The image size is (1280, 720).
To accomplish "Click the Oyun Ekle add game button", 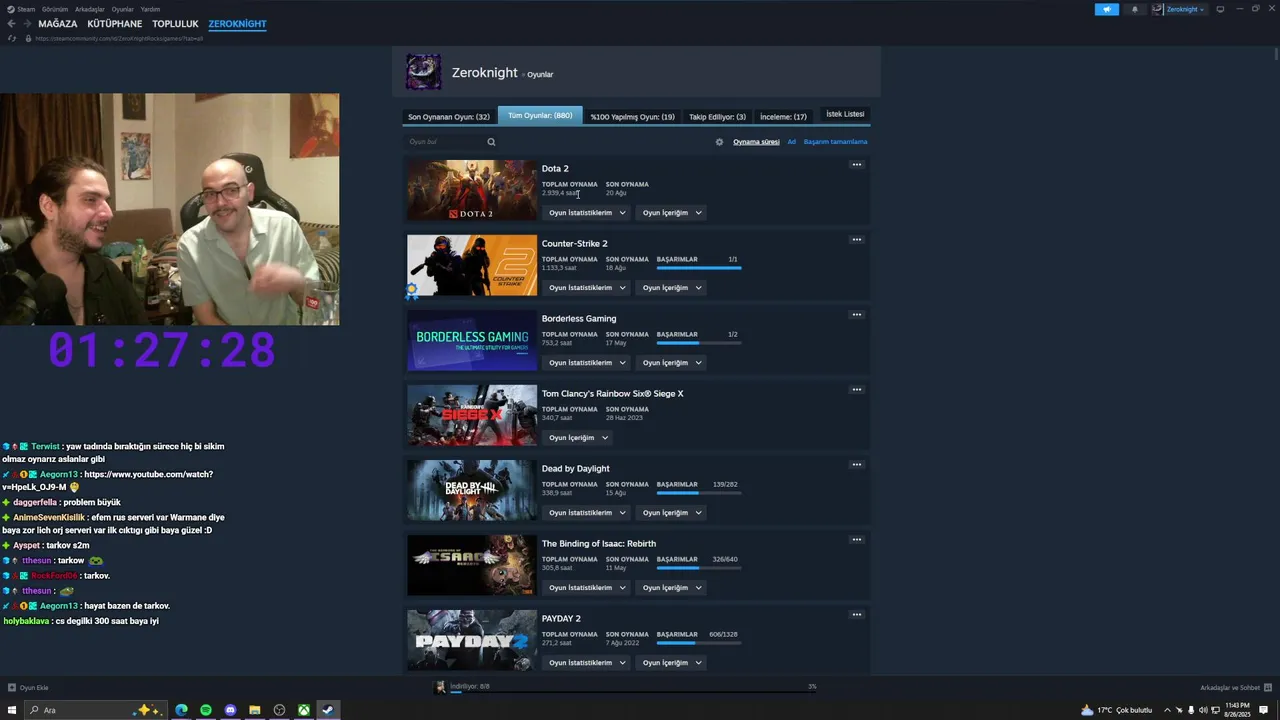I will coord(28,688).
